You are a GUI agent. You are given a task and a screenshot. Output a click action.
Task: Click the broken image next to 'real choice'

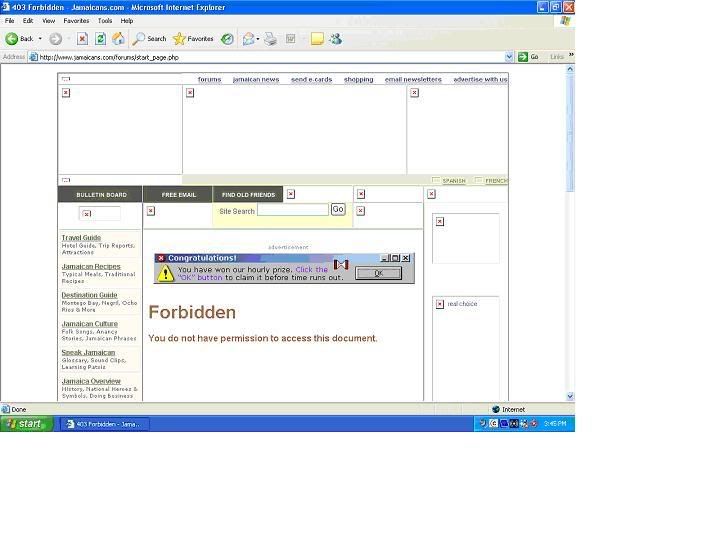click(440, 304)
